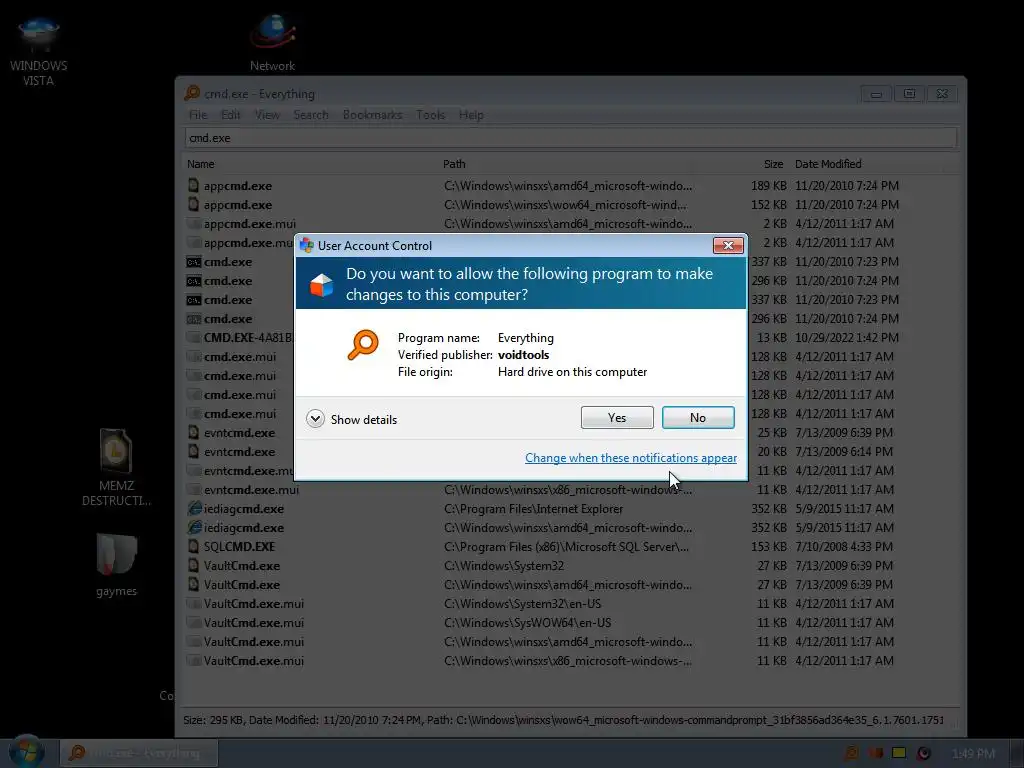Image resolution: width=1024 pixels, height=768 pixels.
Task: Click the shield icon in UAC title bar
Action: [x=306, y=246]
